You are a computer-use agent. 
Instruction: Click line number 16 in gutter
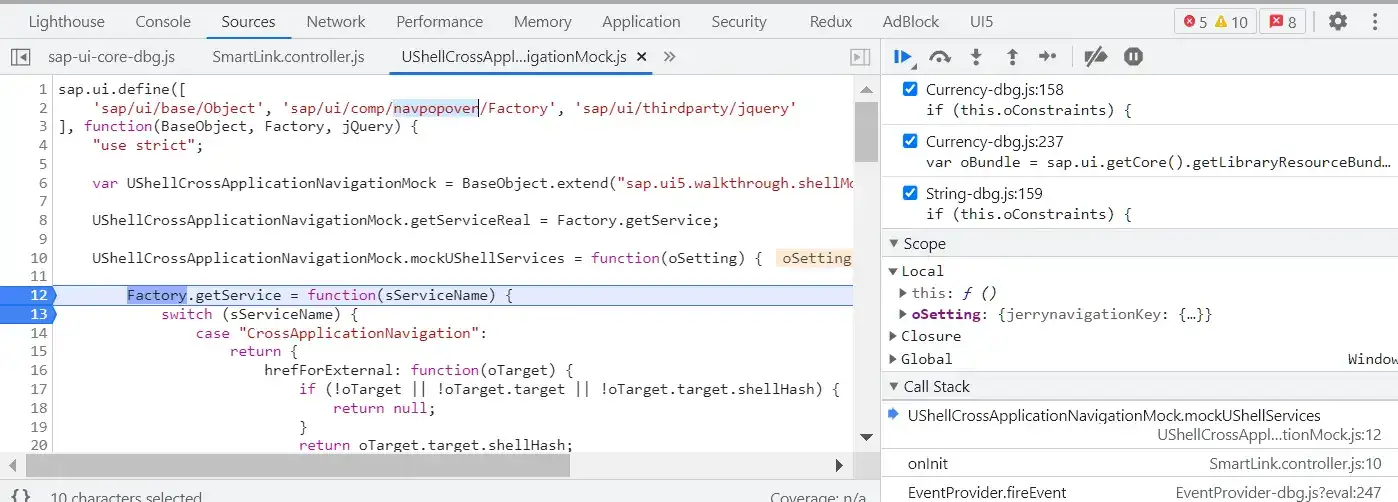[x=39, y=370]
